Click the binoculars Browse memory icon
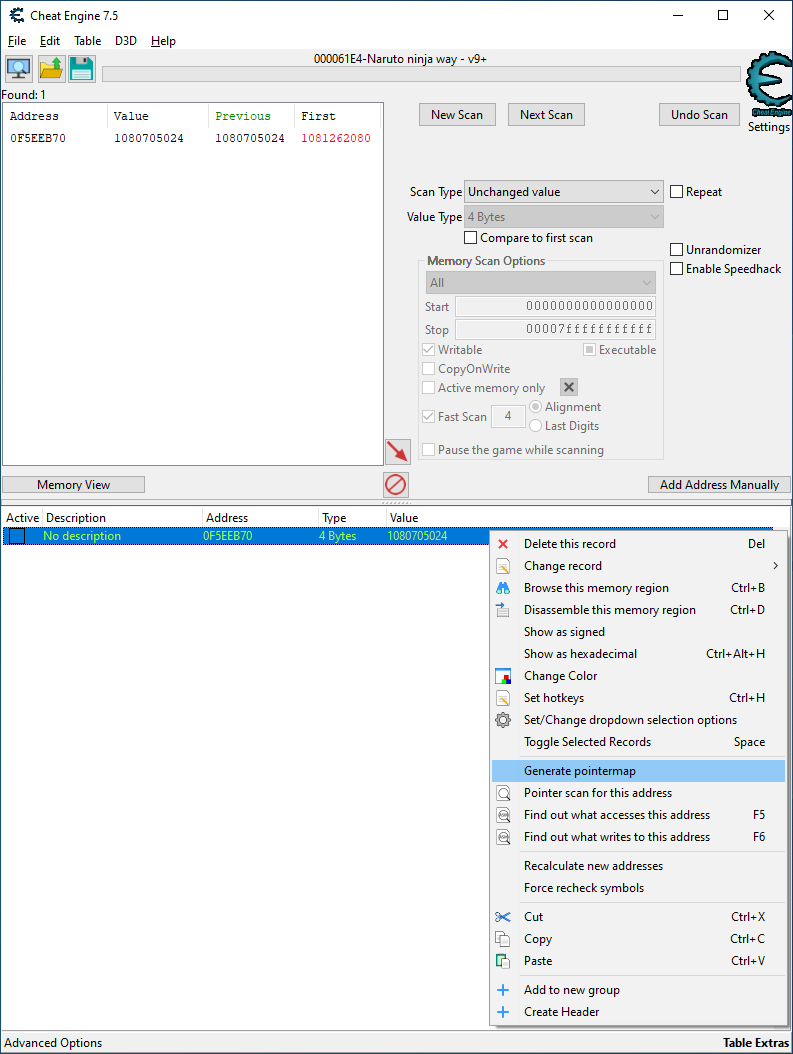 503,588
